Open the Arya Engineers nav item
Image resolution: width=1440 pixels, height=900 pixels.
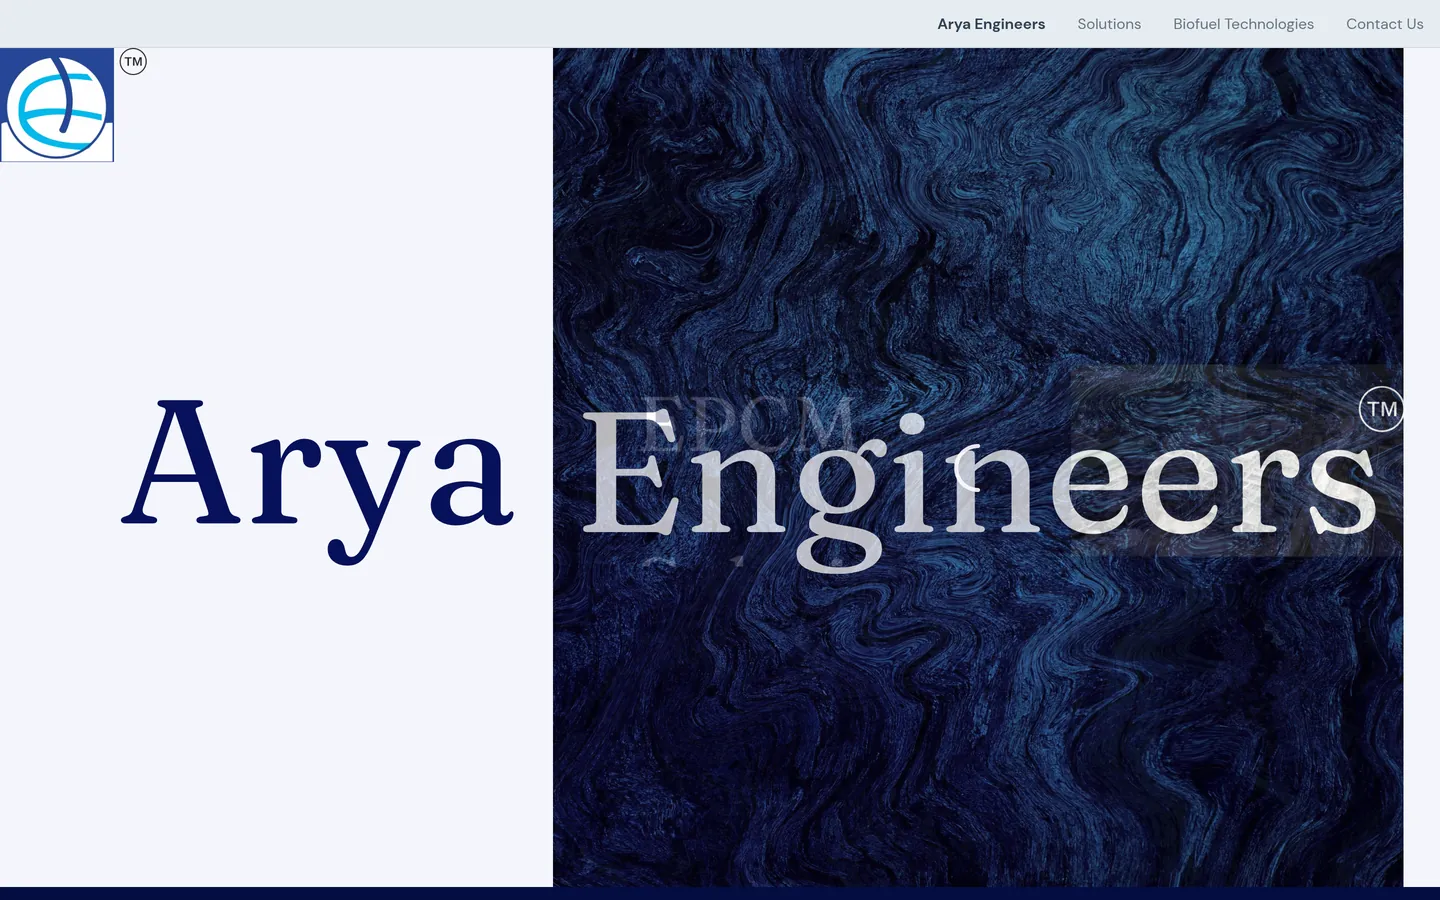point(991,24)
